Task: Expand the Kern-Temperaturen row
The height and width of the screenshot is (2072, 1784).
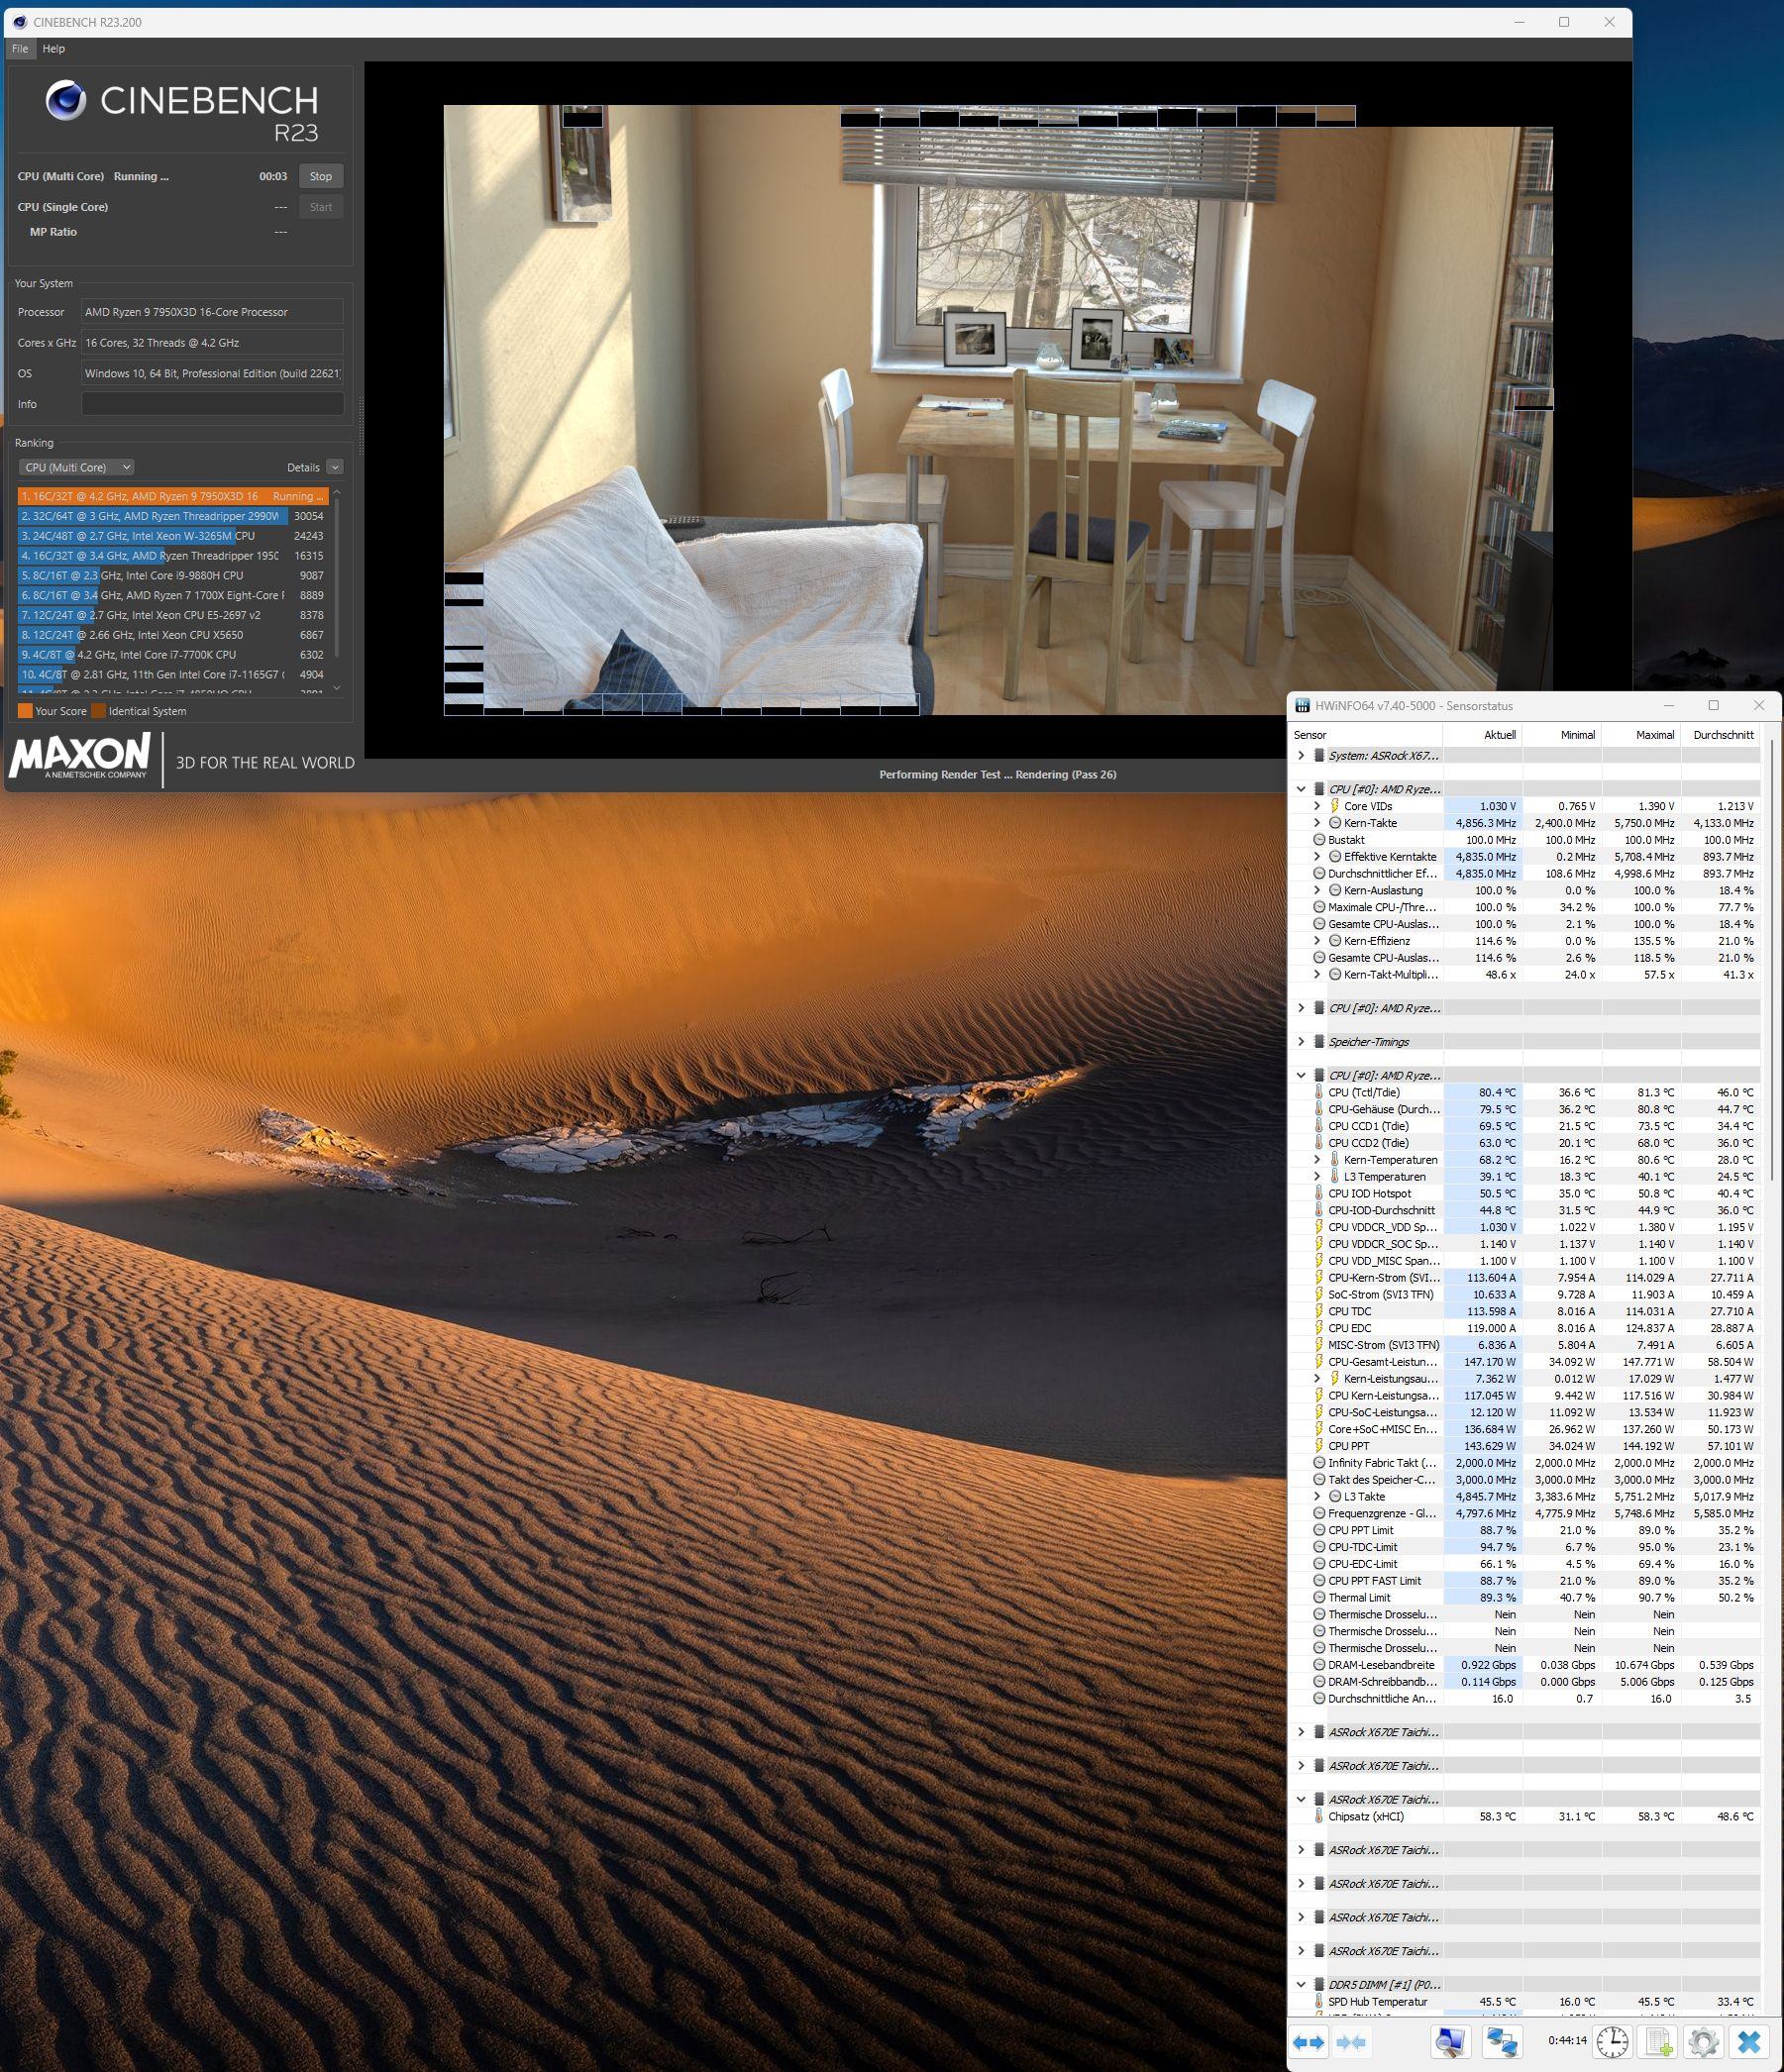Action: pos(1317,1160)
